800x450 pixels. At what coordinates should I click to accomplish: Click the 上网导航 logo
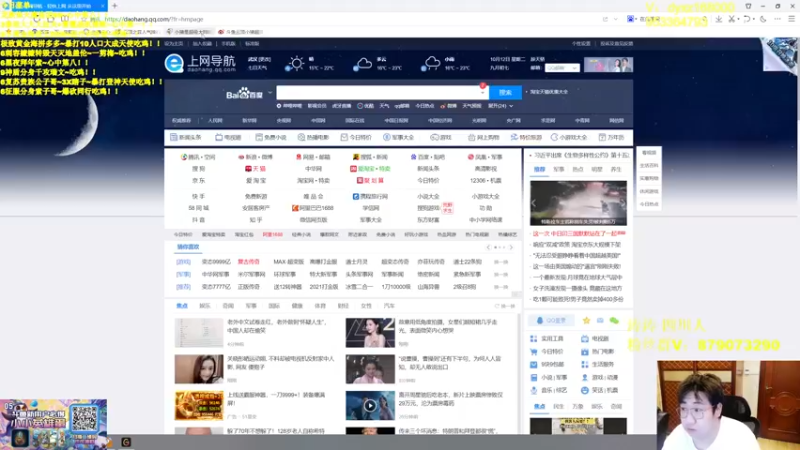tap(200, 63)
